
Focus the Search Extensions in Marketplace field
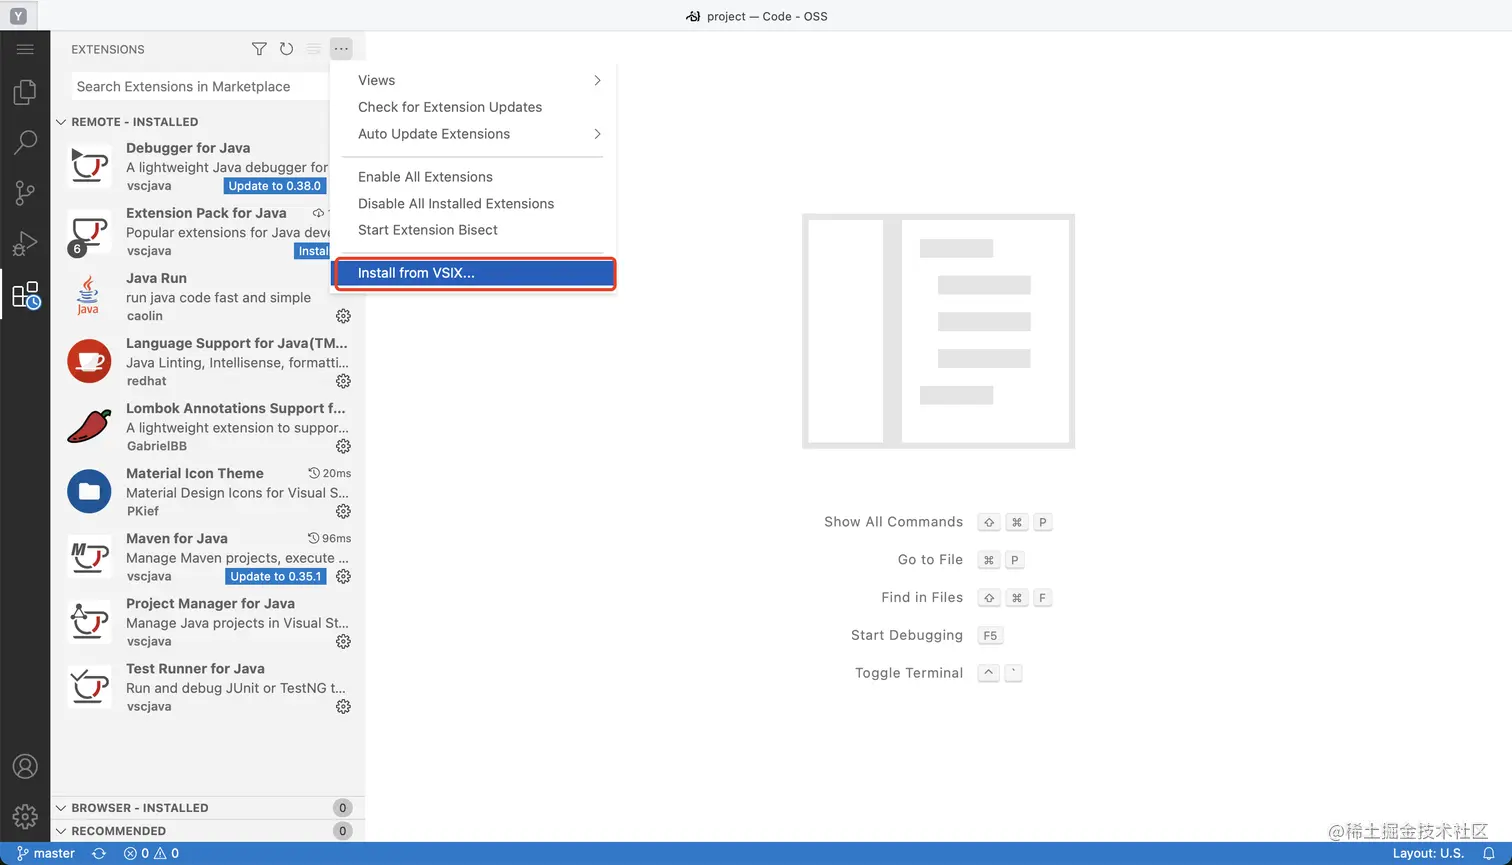point(200,87)
